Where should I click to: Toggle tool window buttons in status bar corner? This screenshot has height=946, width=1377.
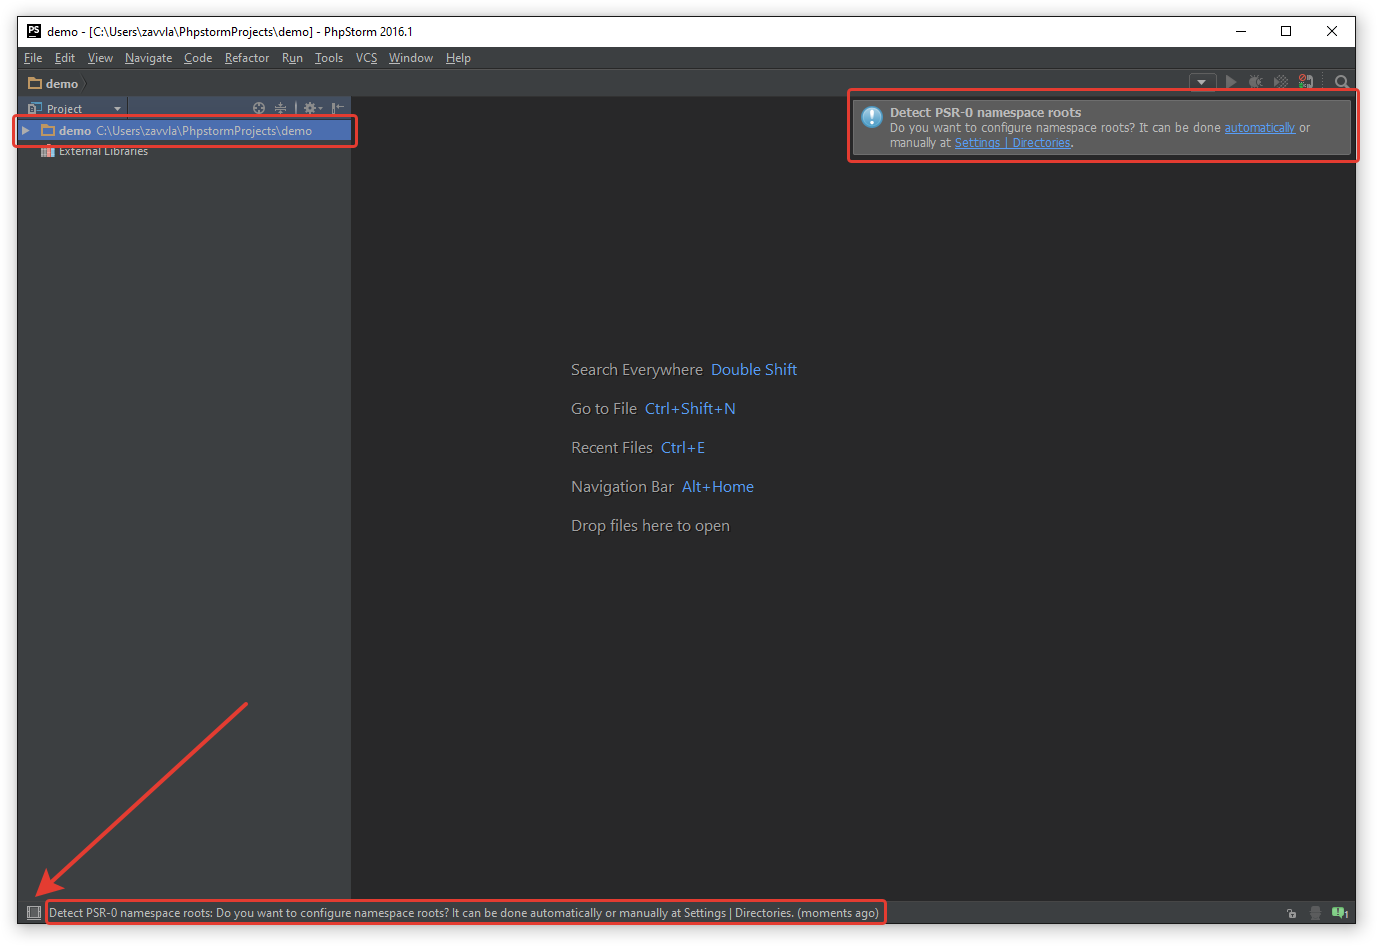click(x=34, y=912)
